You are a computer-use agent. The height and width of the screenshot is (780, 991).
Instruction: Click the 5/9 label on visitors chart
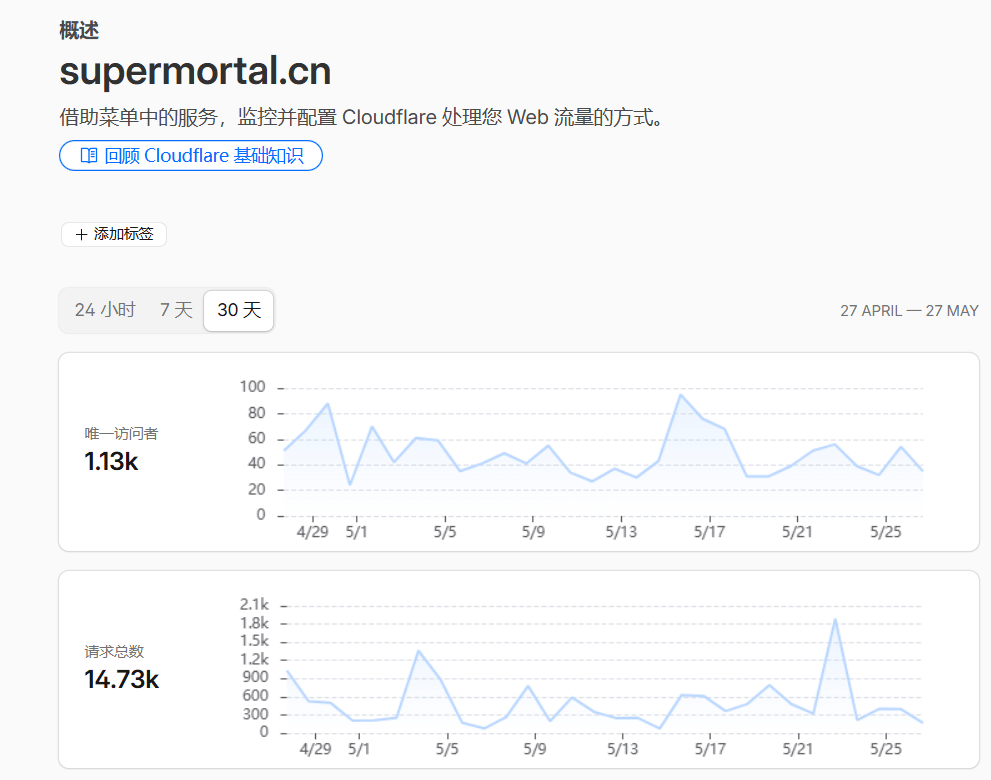pyautogui.click(x=533, y=532)
